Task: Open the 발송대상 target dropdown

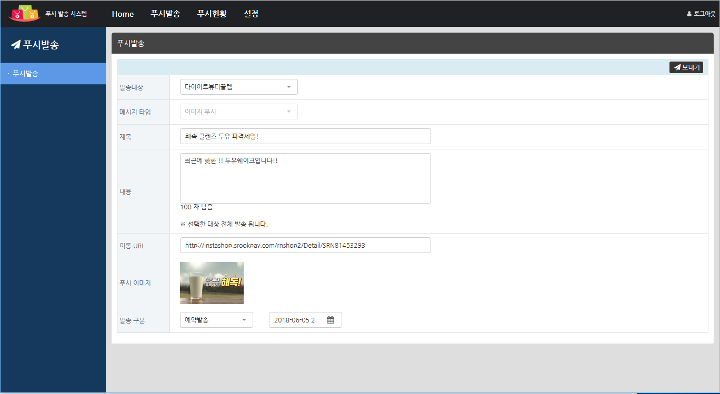Action: pos(239,87)
